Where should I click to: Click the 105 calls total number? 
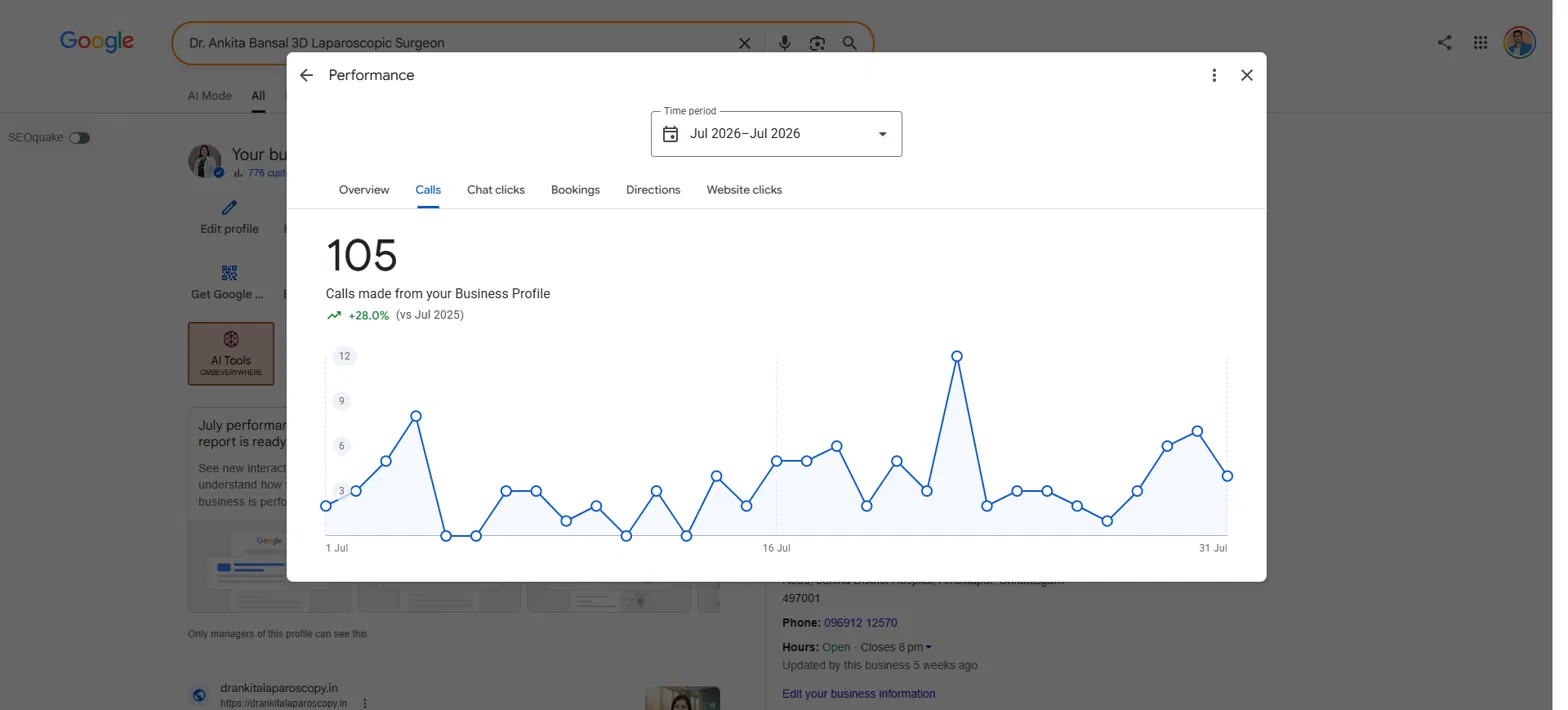tap(362, 255)
